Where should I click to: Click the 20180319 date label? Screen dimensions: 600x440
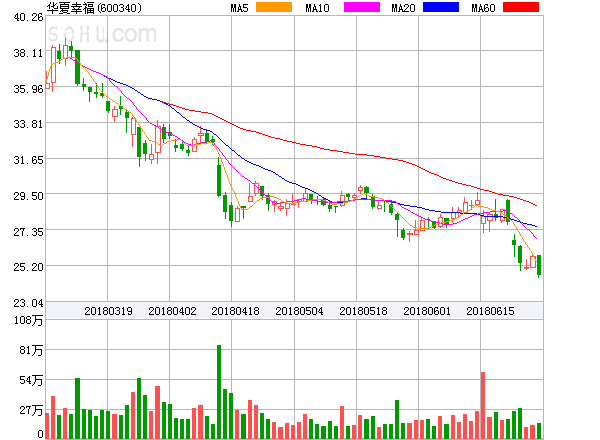point(108,311)
